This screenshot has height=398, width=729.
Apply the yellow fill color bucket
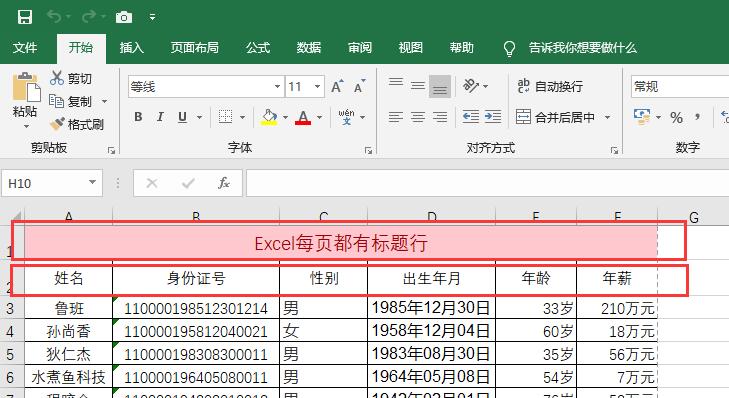[x=269, y=117]
